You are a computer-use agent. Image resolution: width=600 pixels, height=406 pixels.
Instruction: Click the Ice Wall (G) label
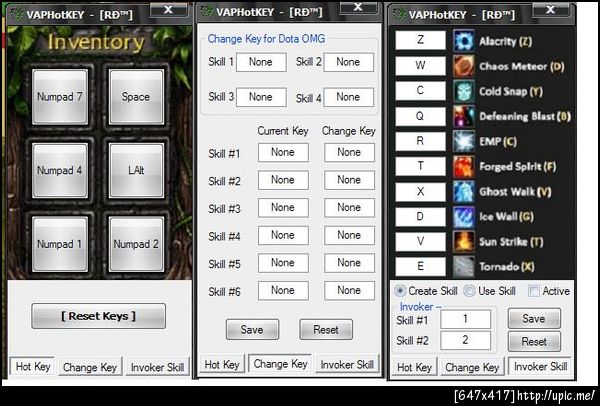506,217
